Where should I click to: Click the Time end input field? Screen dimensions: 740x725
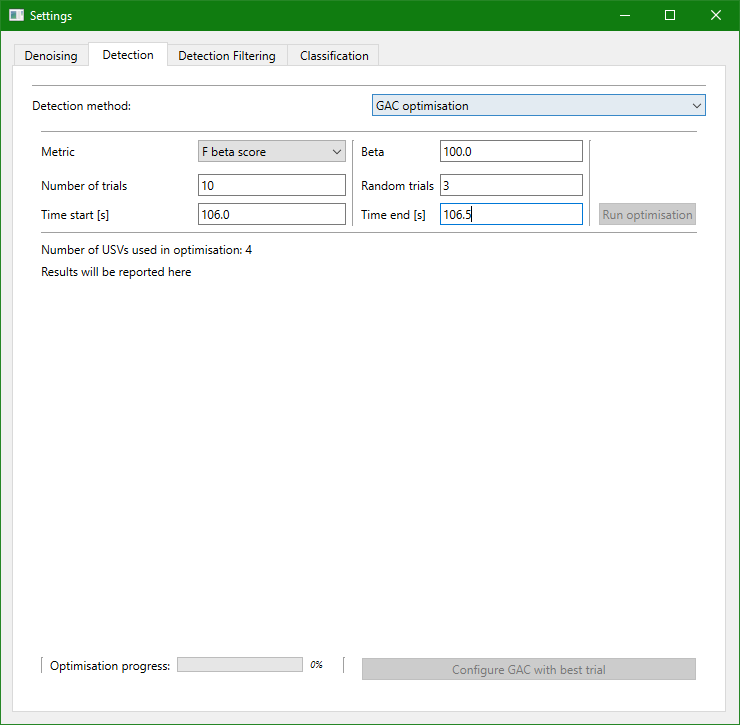click(x=511, y=214)
